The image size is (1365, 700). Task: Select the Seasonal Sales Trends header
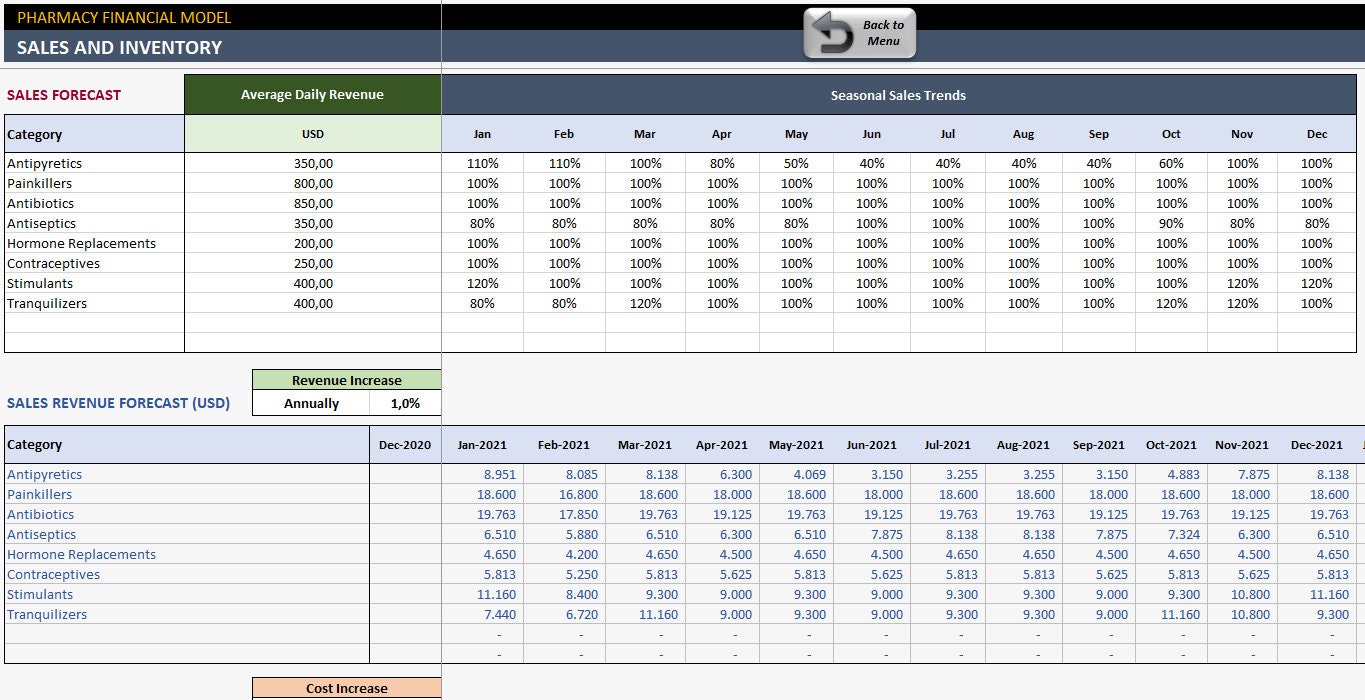[897, 95]
